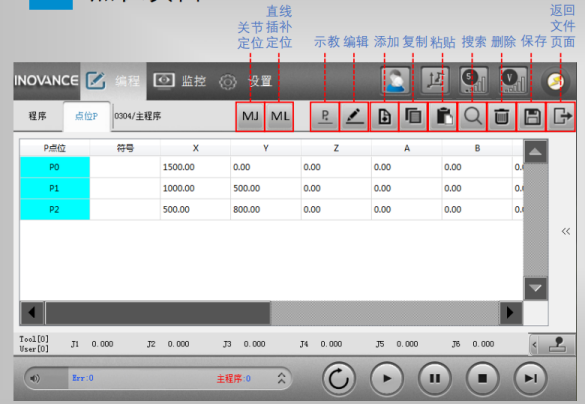Open the search magnifier
This screenshot has height=404, width=585.
[x=472, y=116]
